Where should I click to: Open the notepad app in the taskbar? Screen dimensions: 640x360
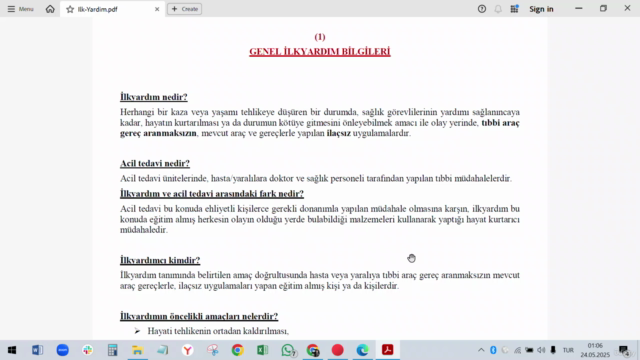coord(163,350)
